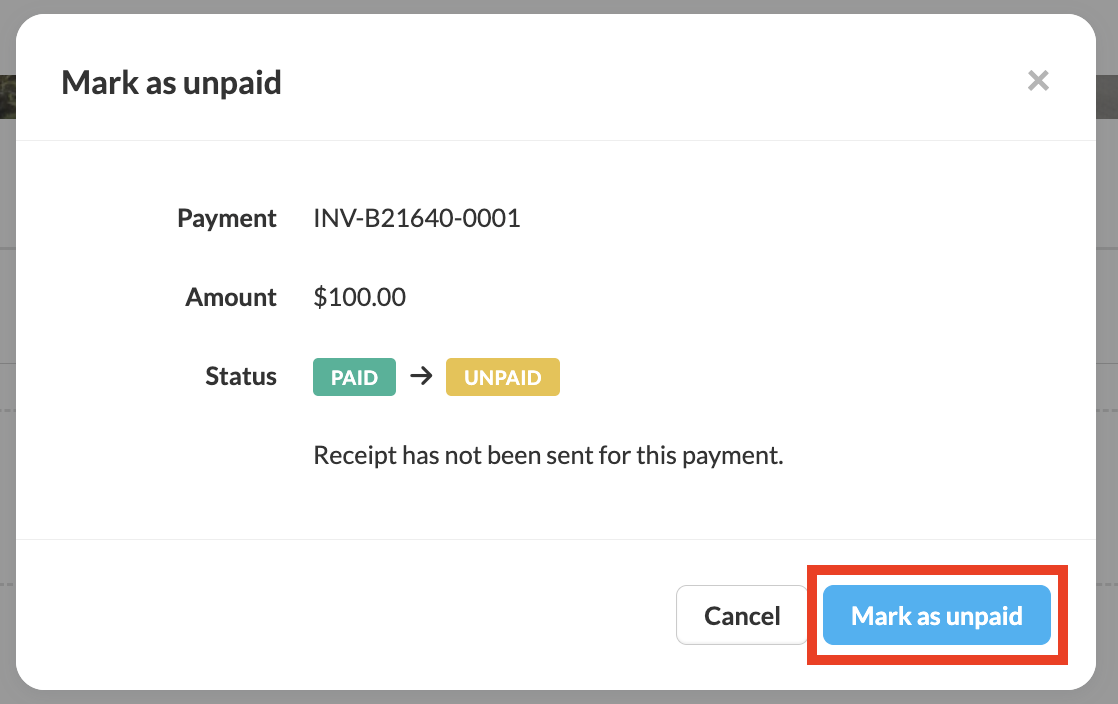This screenshot has width=1118, height=704.
Task: Click empty body space below the receipt message
Action: coord(548,505)
